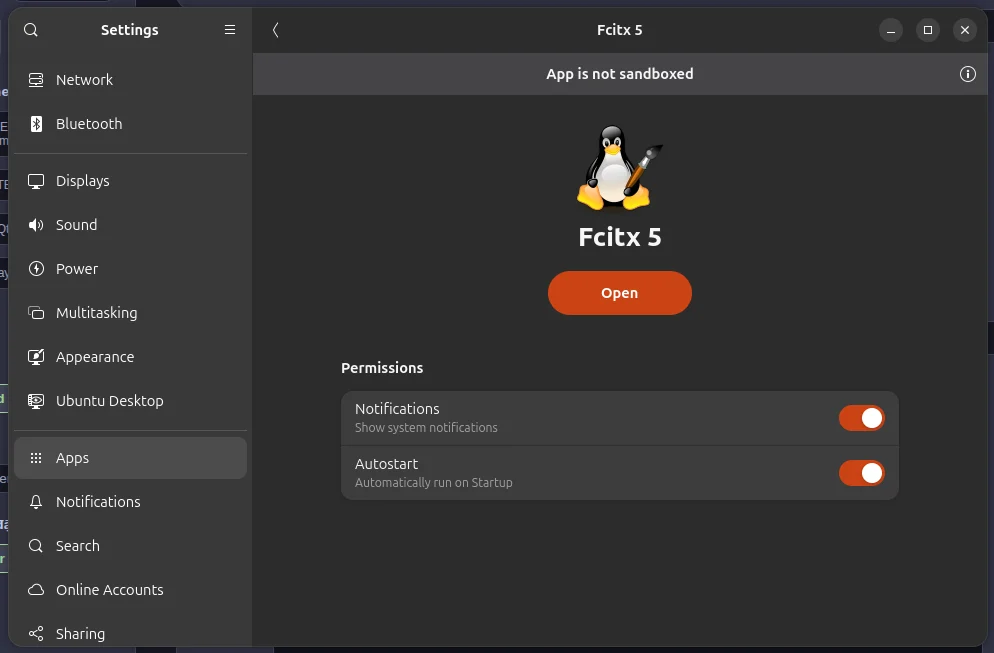Viewport: 994px width, 653px height.
Task: Open the Settings hamburger menu
Action: tap(229, 30)
